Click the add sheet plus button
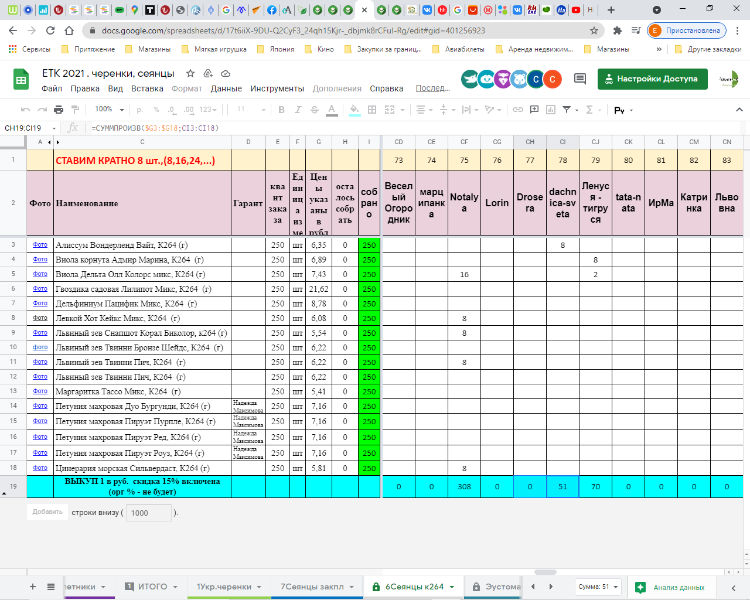This screenshot has height=600, width=750. point(34,586)
